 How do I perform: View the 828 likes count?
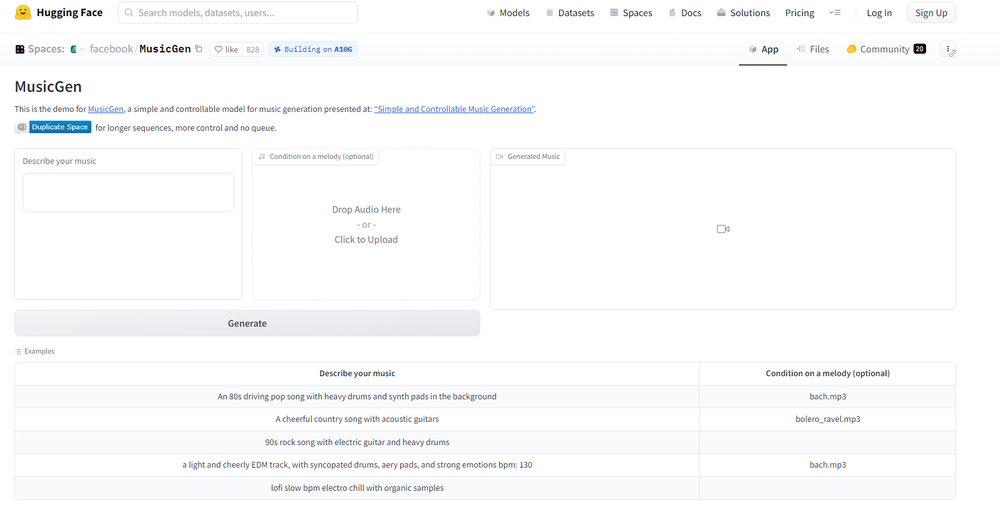(253, 49)
